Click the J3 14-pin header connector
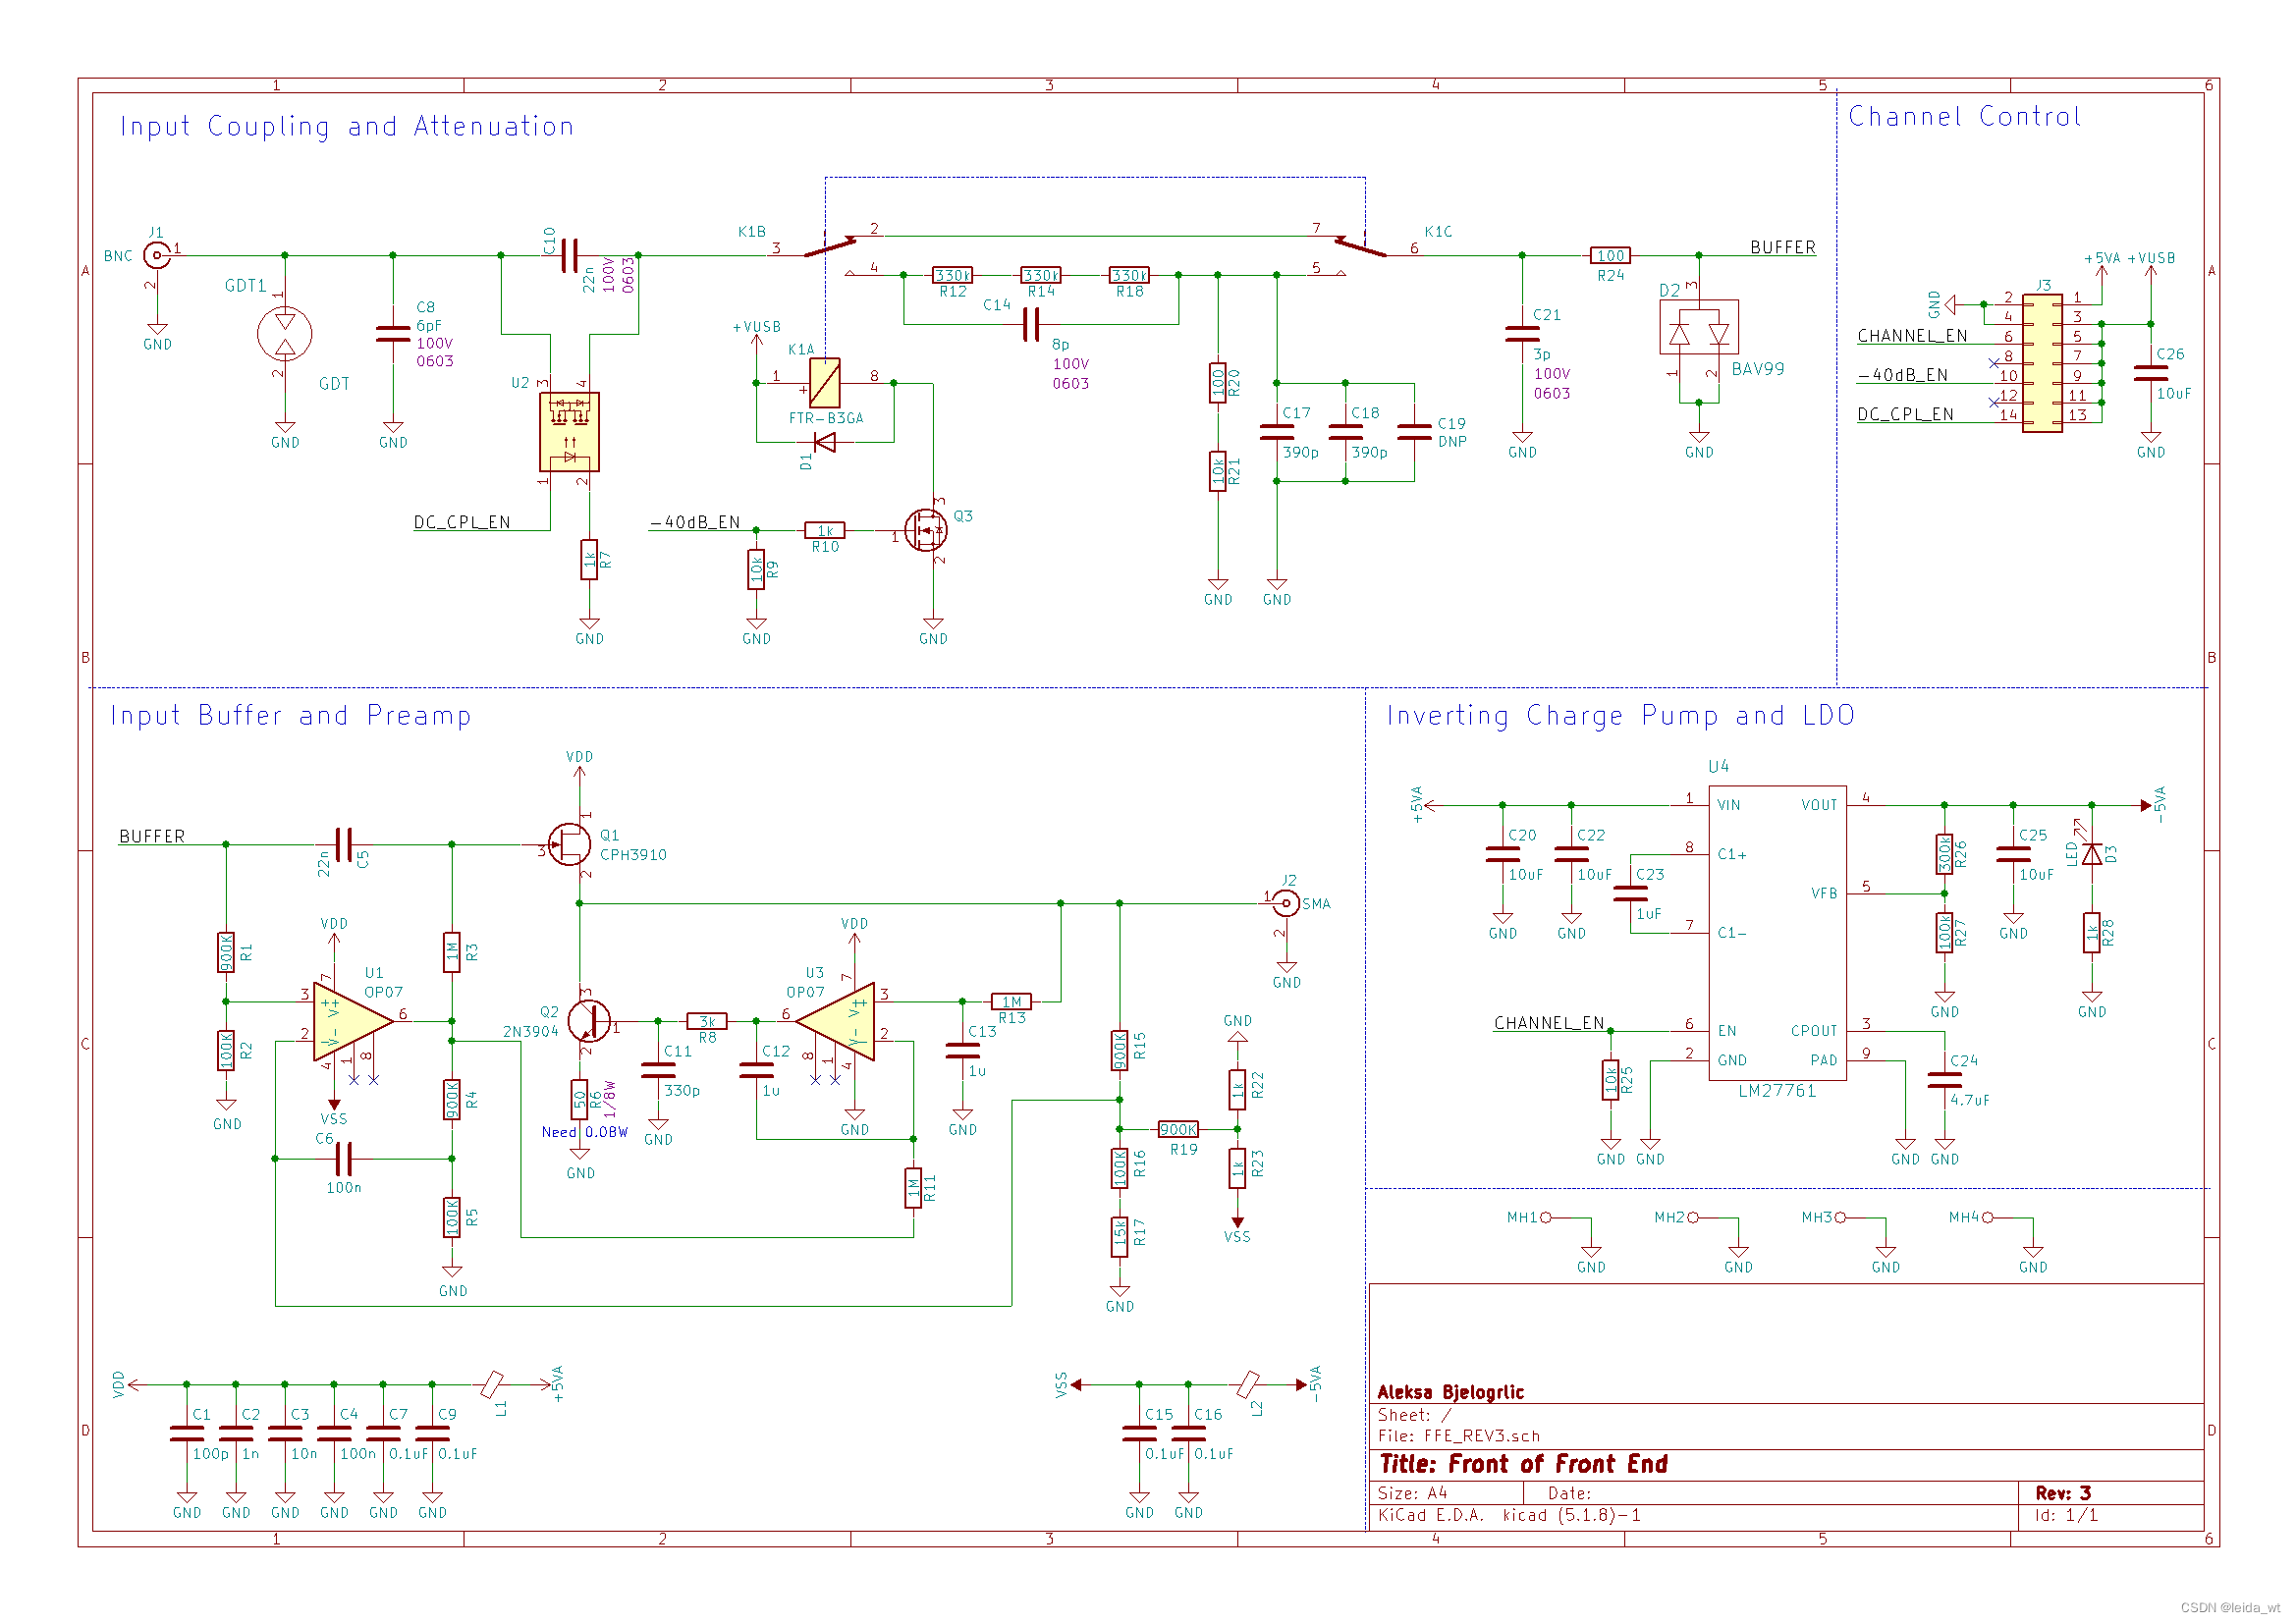Screen dimensions: 2296x1623 pyautogui.click(x=2042, y=364)
